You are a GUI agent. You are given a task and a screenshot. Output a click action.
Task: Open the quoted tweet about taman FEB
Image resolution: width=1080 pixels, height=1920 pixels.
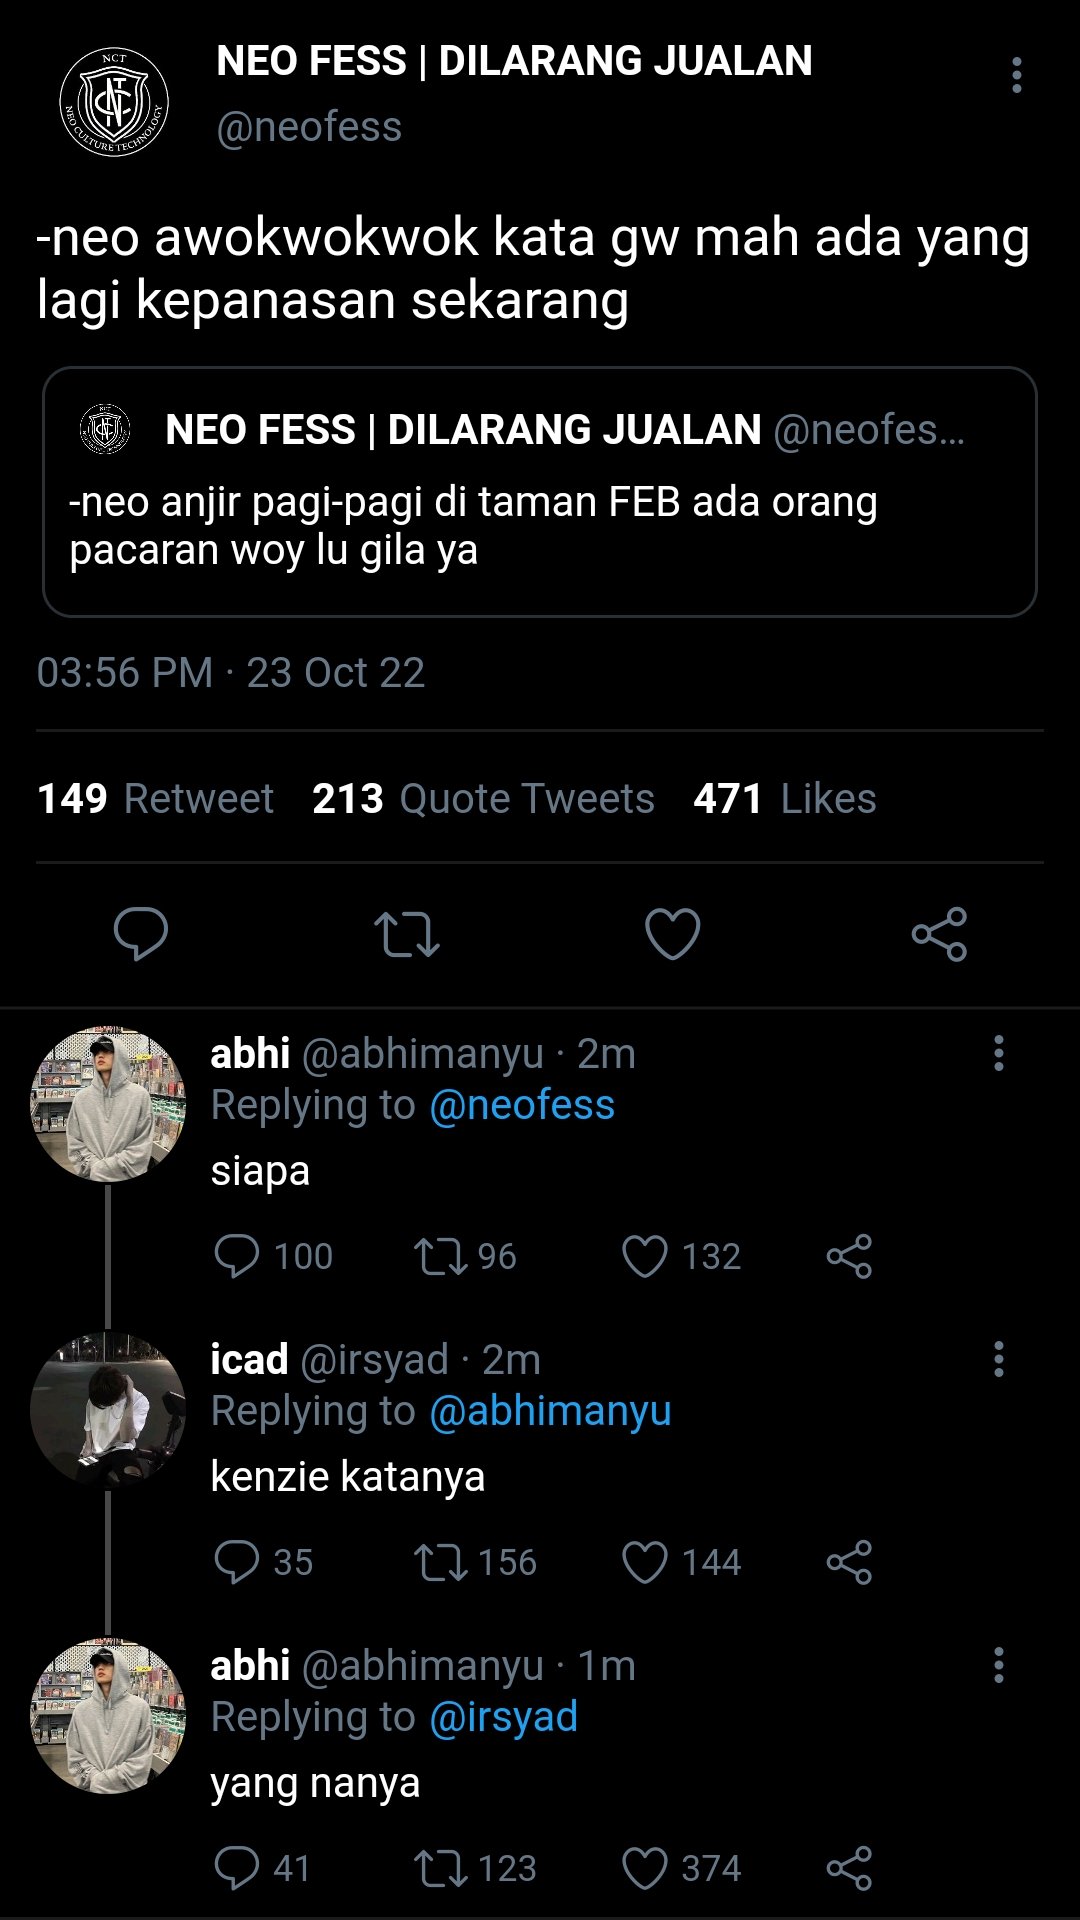pos(540,492)
